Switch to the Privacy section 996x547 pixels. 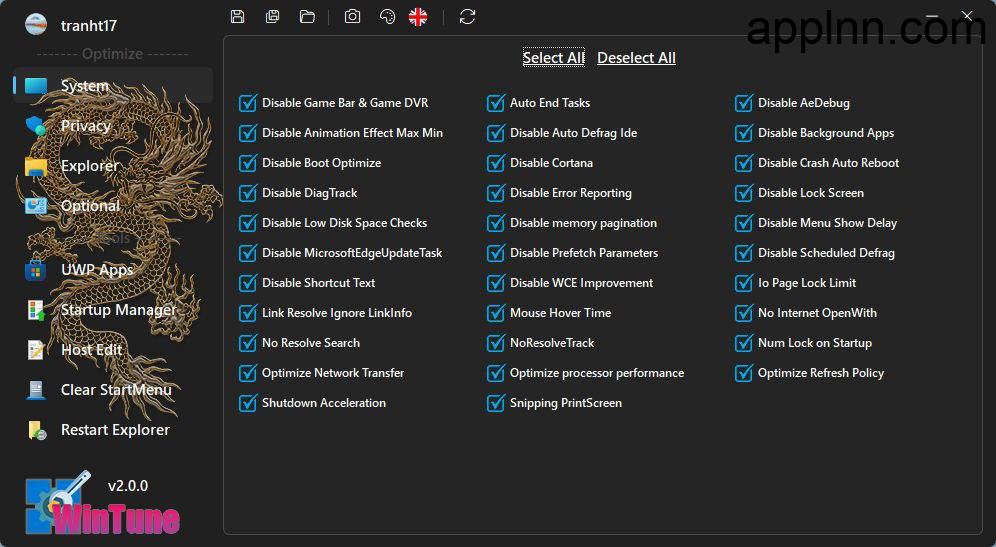point(113,126)
